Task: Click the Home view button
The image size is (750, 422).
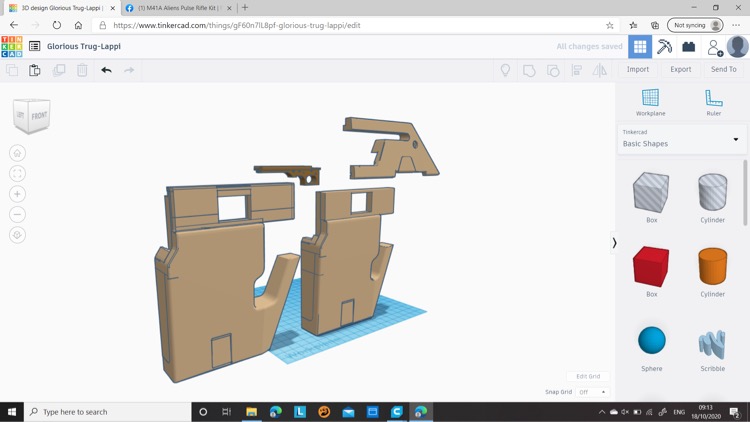Action: click(x=17, y=153)
